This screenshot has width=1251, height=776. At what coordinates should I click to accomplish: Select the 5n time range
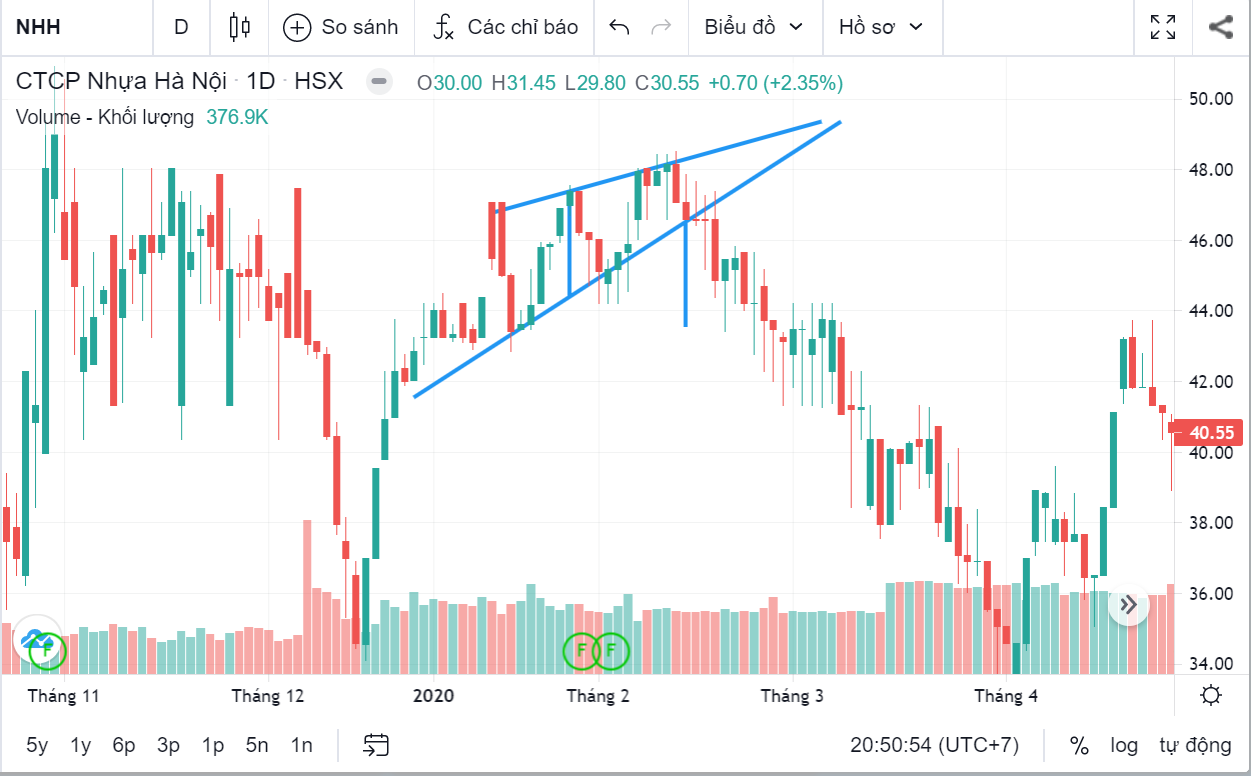(x=257, y=745)
